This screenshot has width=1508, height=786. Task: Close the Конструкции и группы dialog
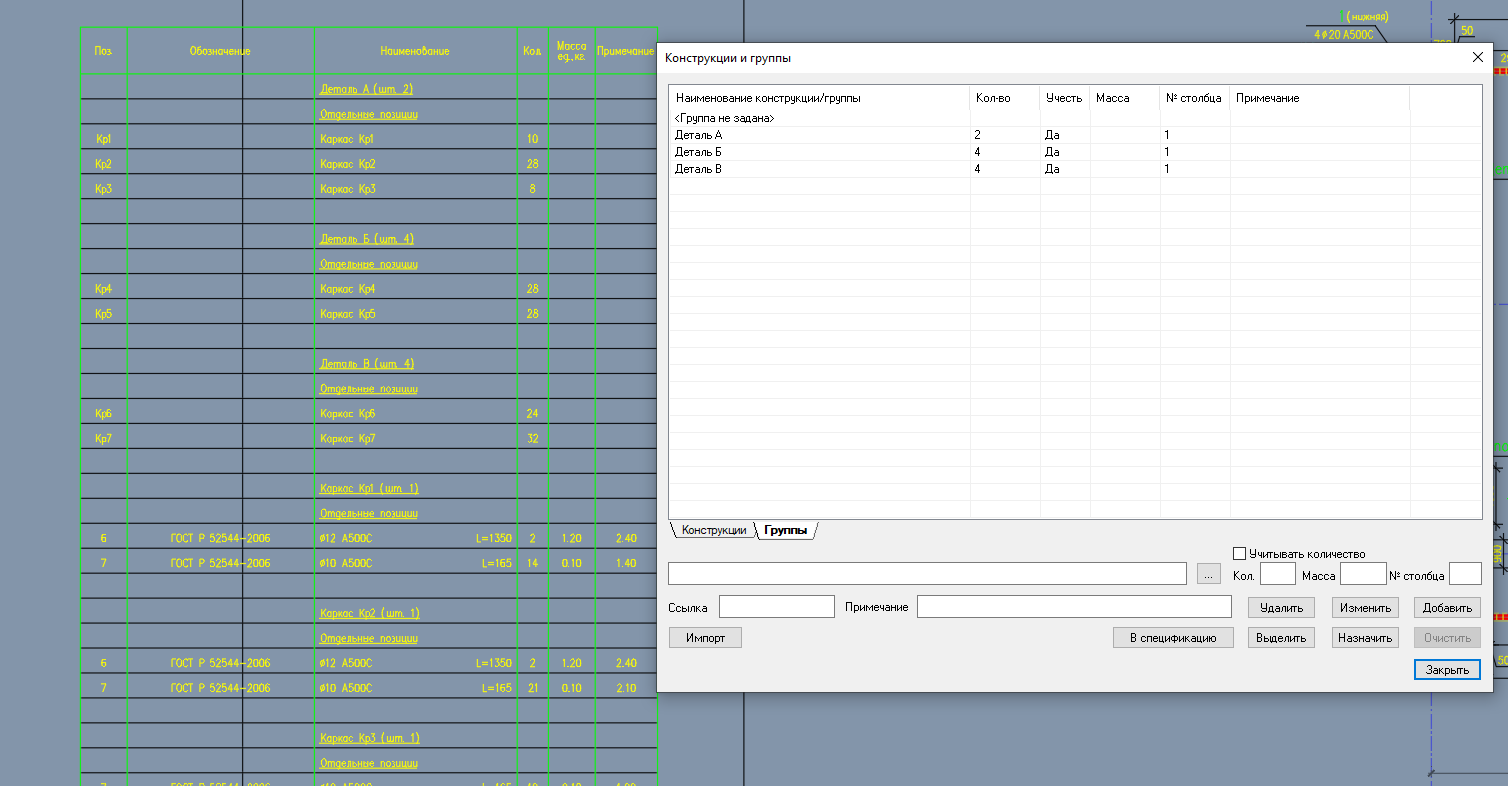point(1477,57)
